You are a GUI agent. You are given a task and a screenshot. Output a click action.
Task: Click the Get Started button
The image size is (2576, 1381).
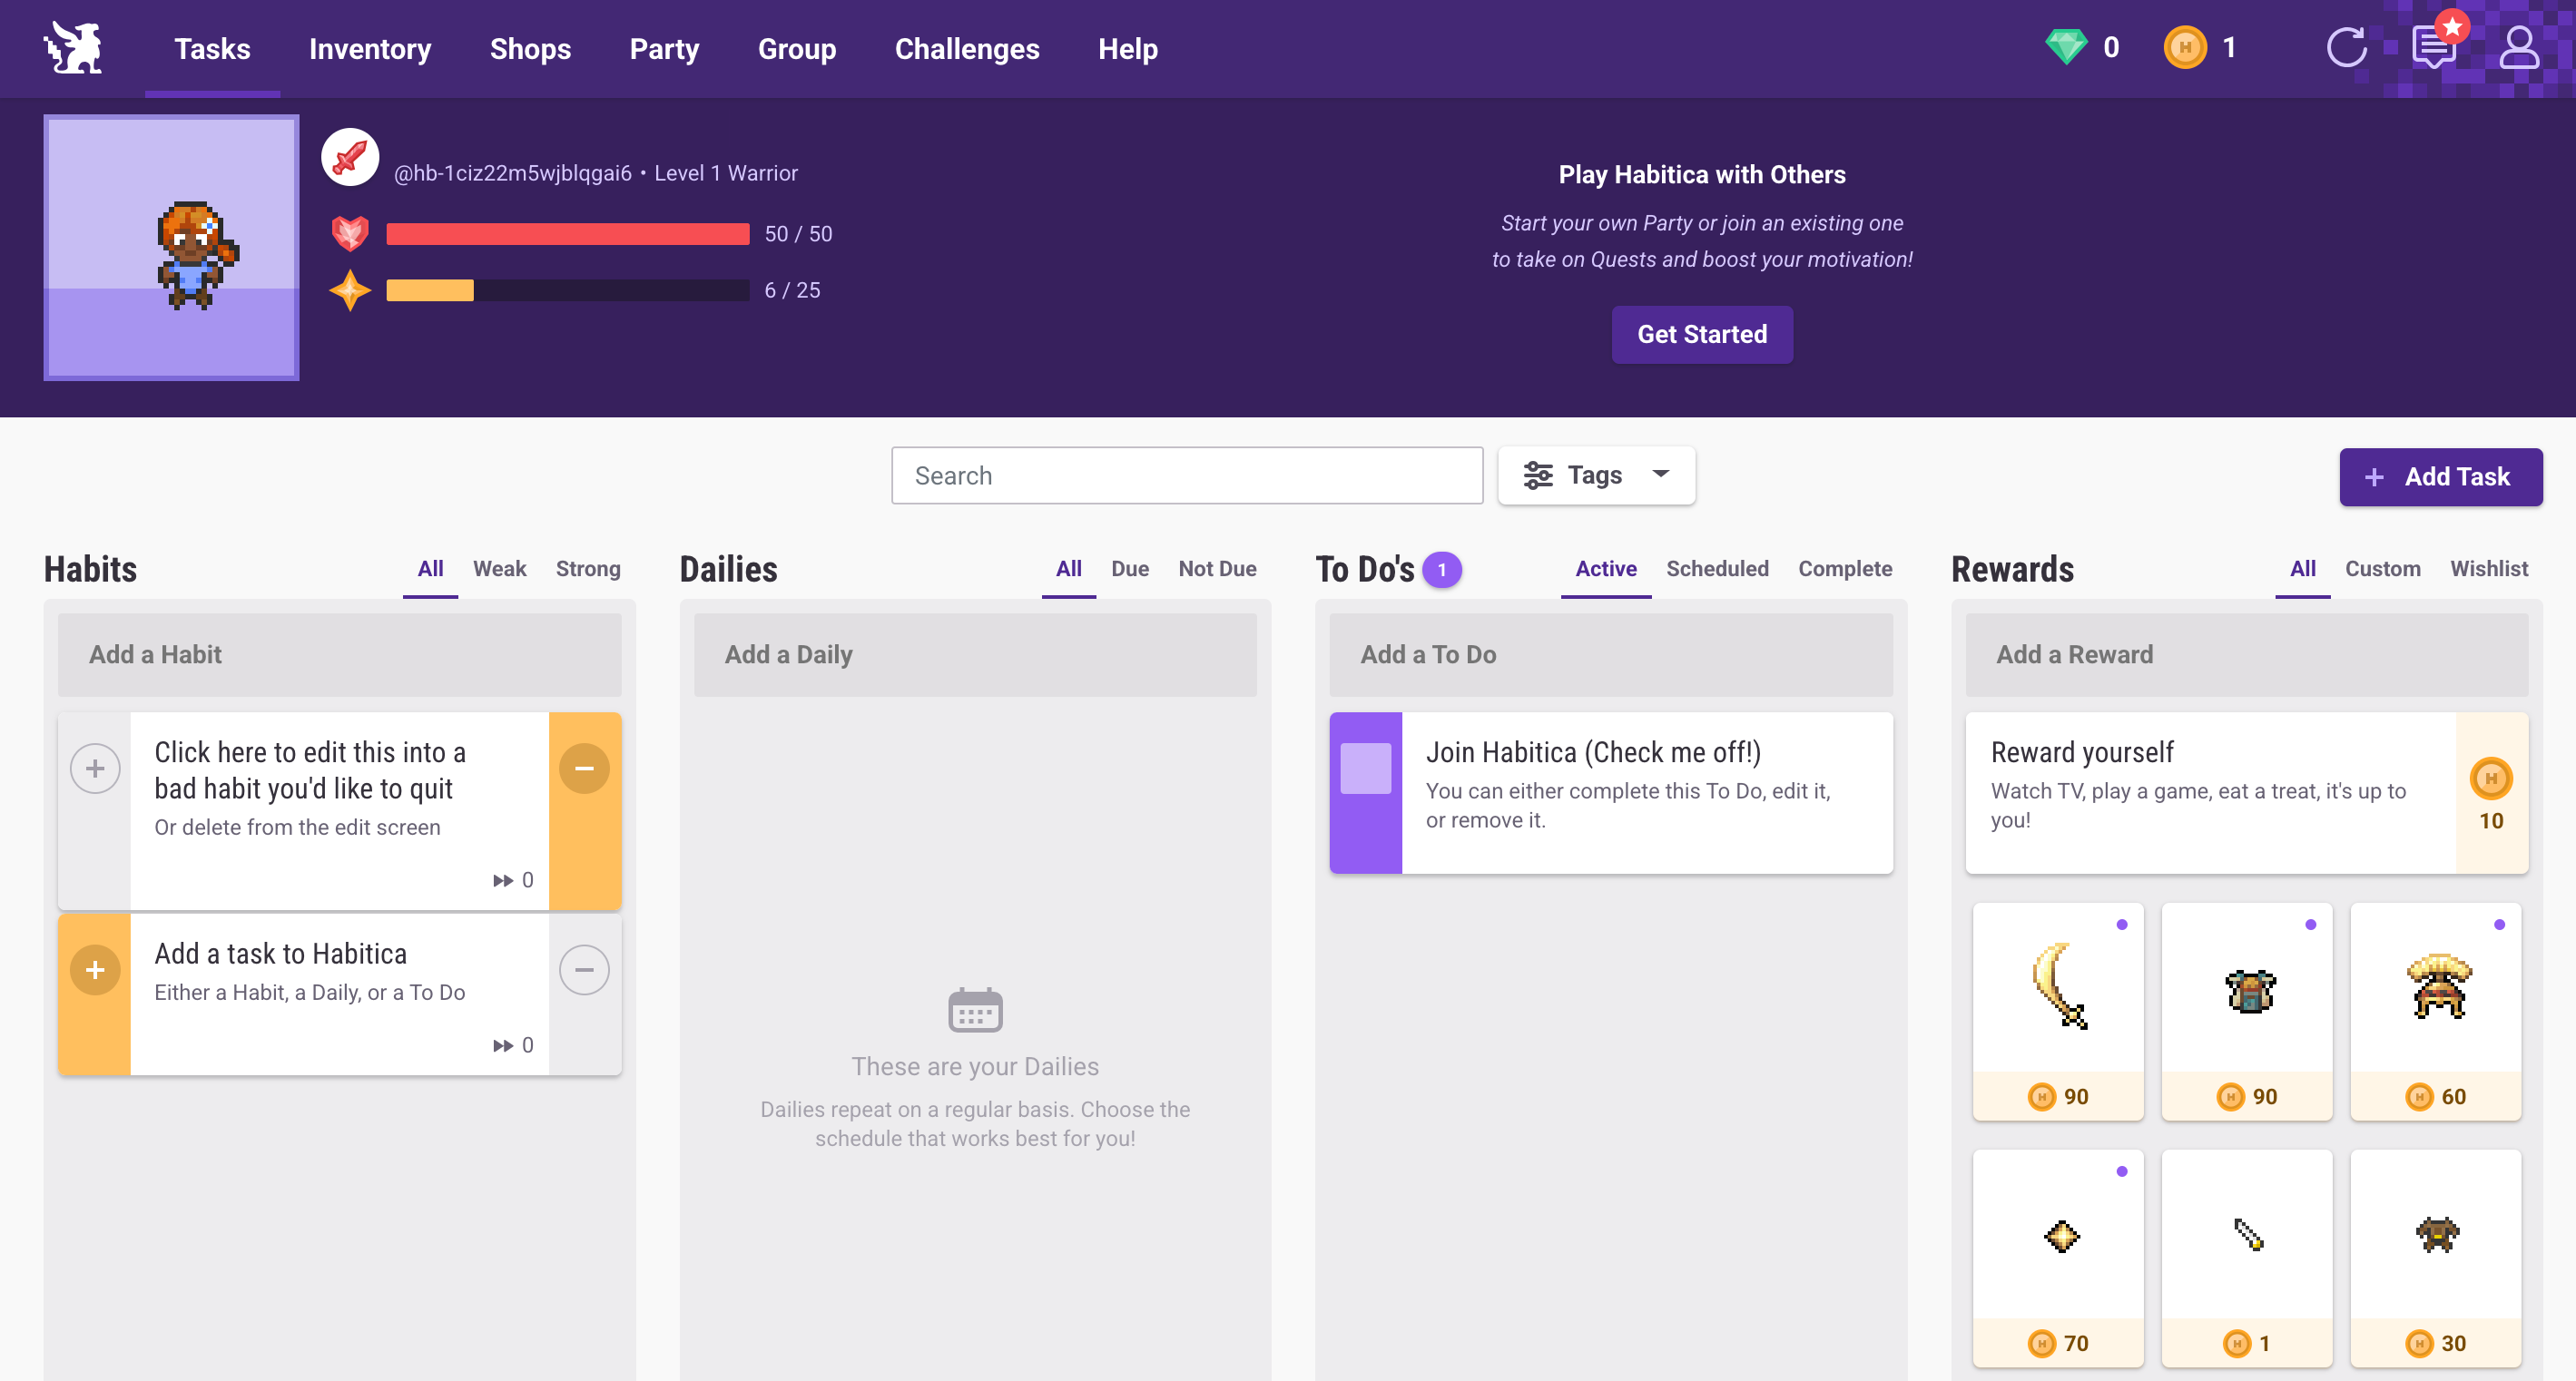click(1701, 334)
